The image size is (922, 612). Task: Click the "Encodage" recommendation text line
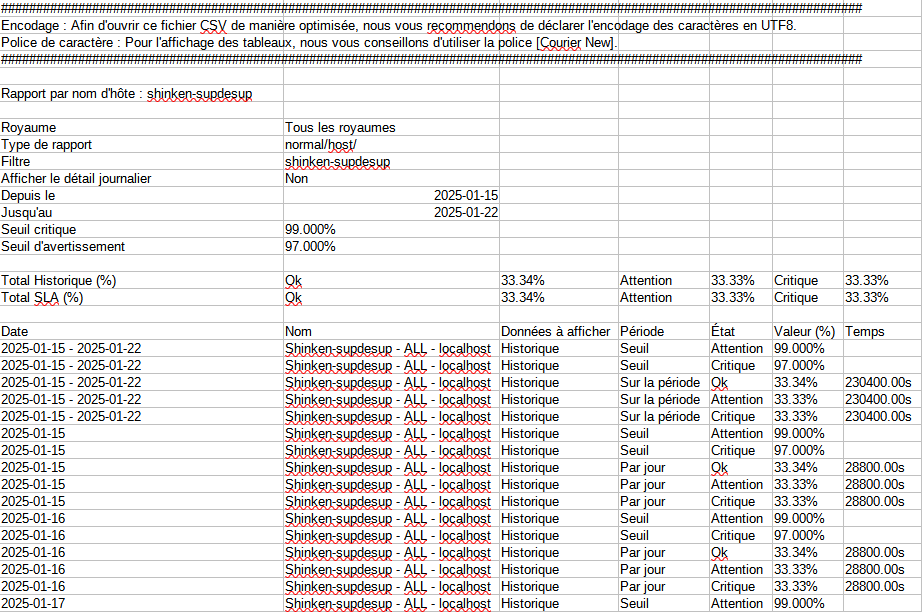click(400, 25)
